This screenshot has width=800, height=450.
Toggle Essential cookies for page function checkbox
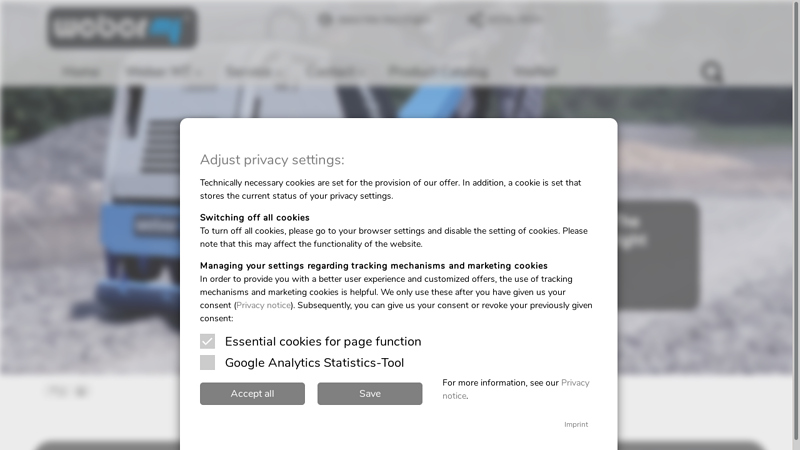point(208,341)
